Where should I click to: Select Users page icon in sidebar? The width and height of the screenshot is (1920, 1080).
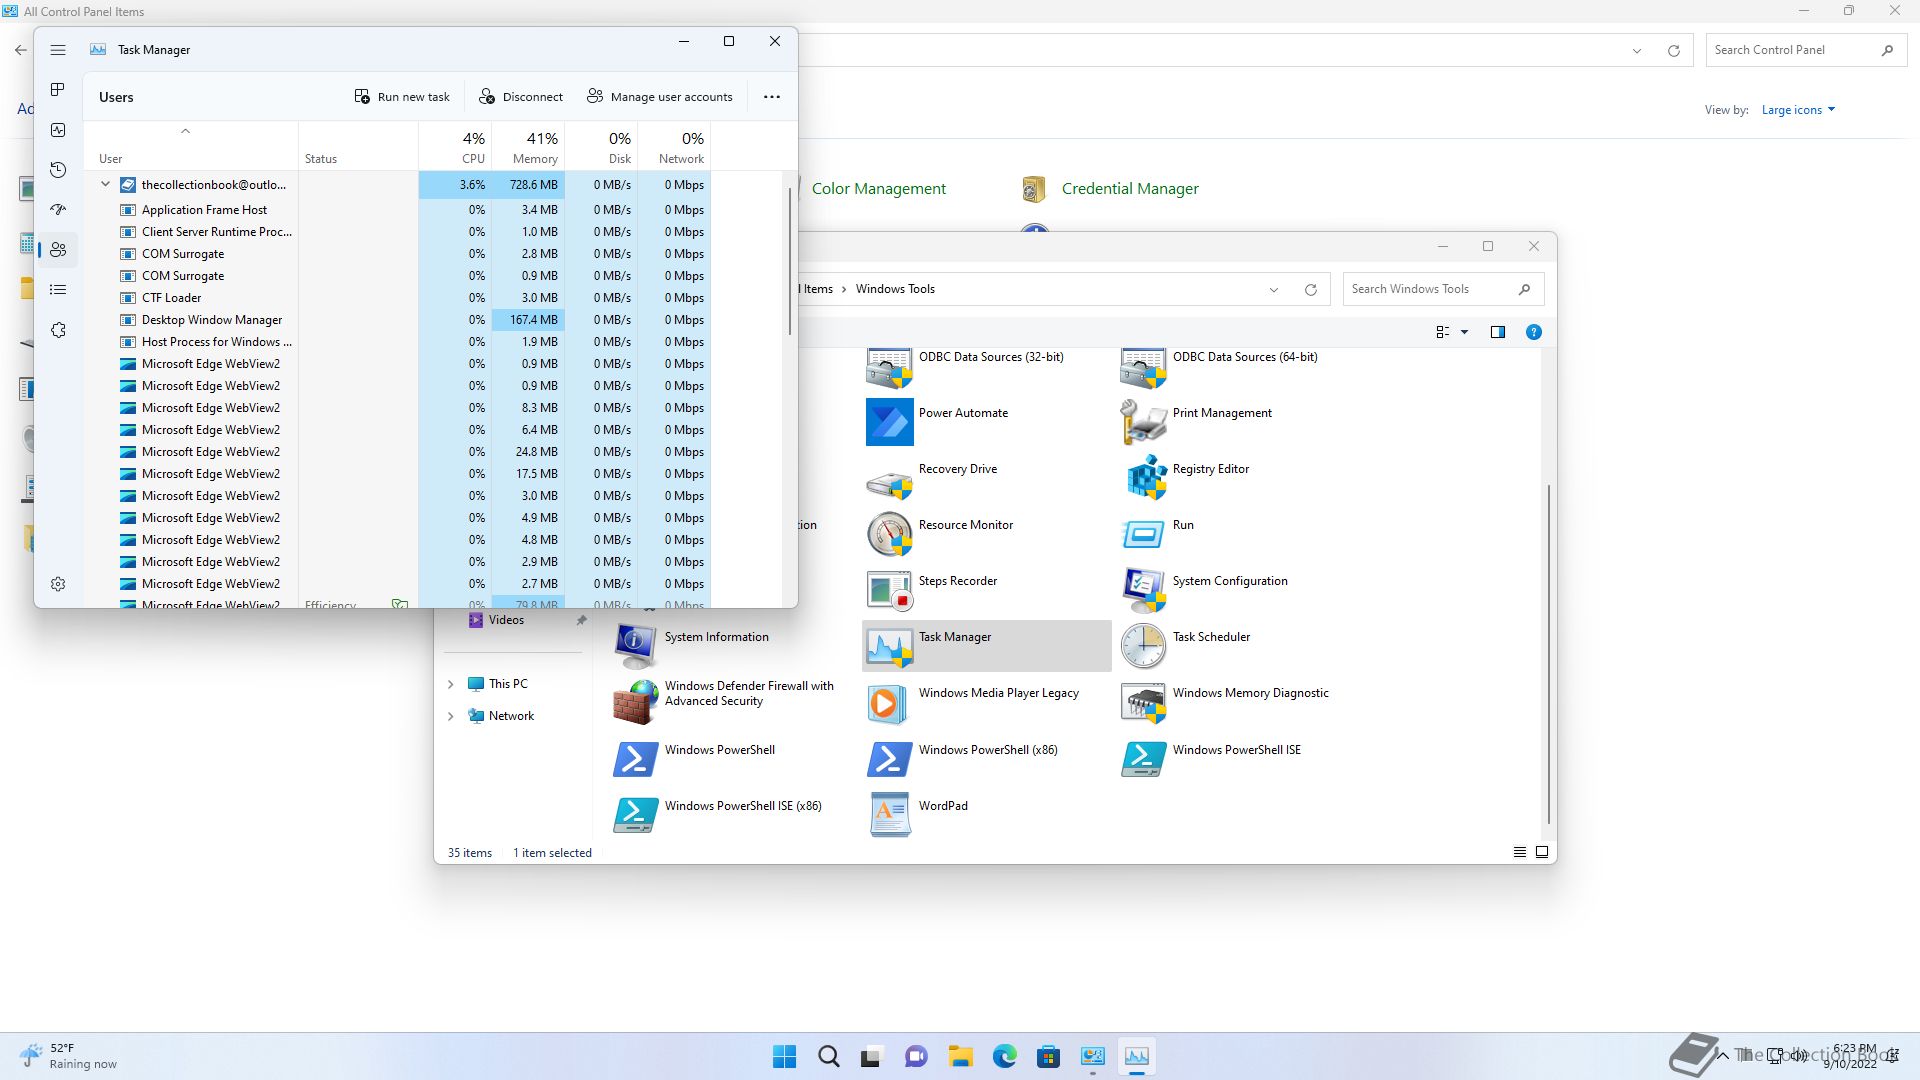58,250
